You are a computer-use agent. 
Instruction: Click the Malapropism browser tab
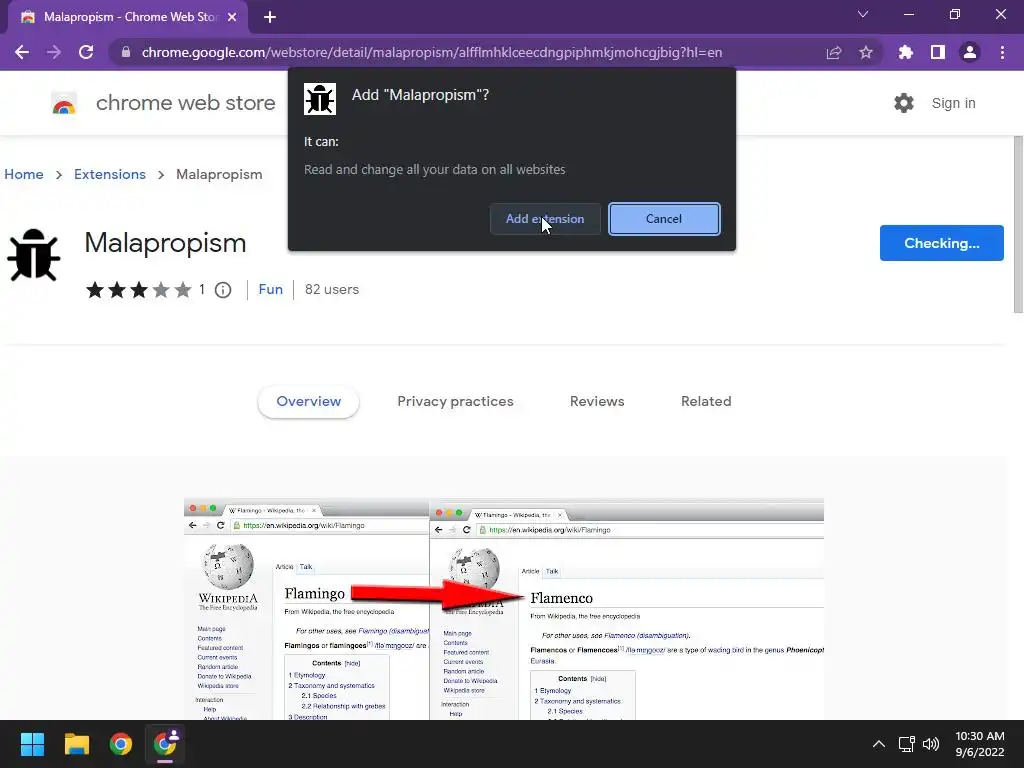(x=128, y=18)
